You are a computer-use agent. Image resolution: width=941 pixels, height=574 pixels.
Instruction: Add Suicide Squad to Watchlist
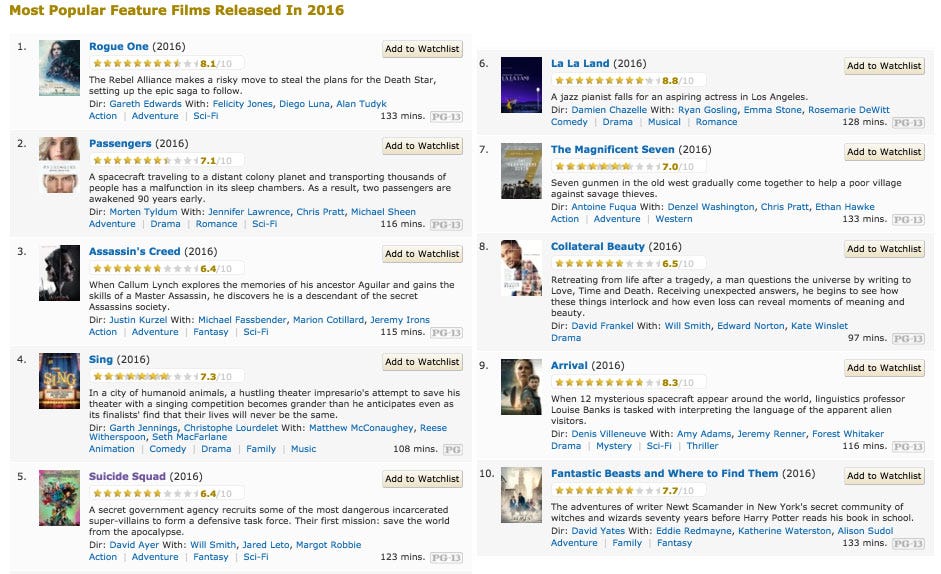(422, 479)
